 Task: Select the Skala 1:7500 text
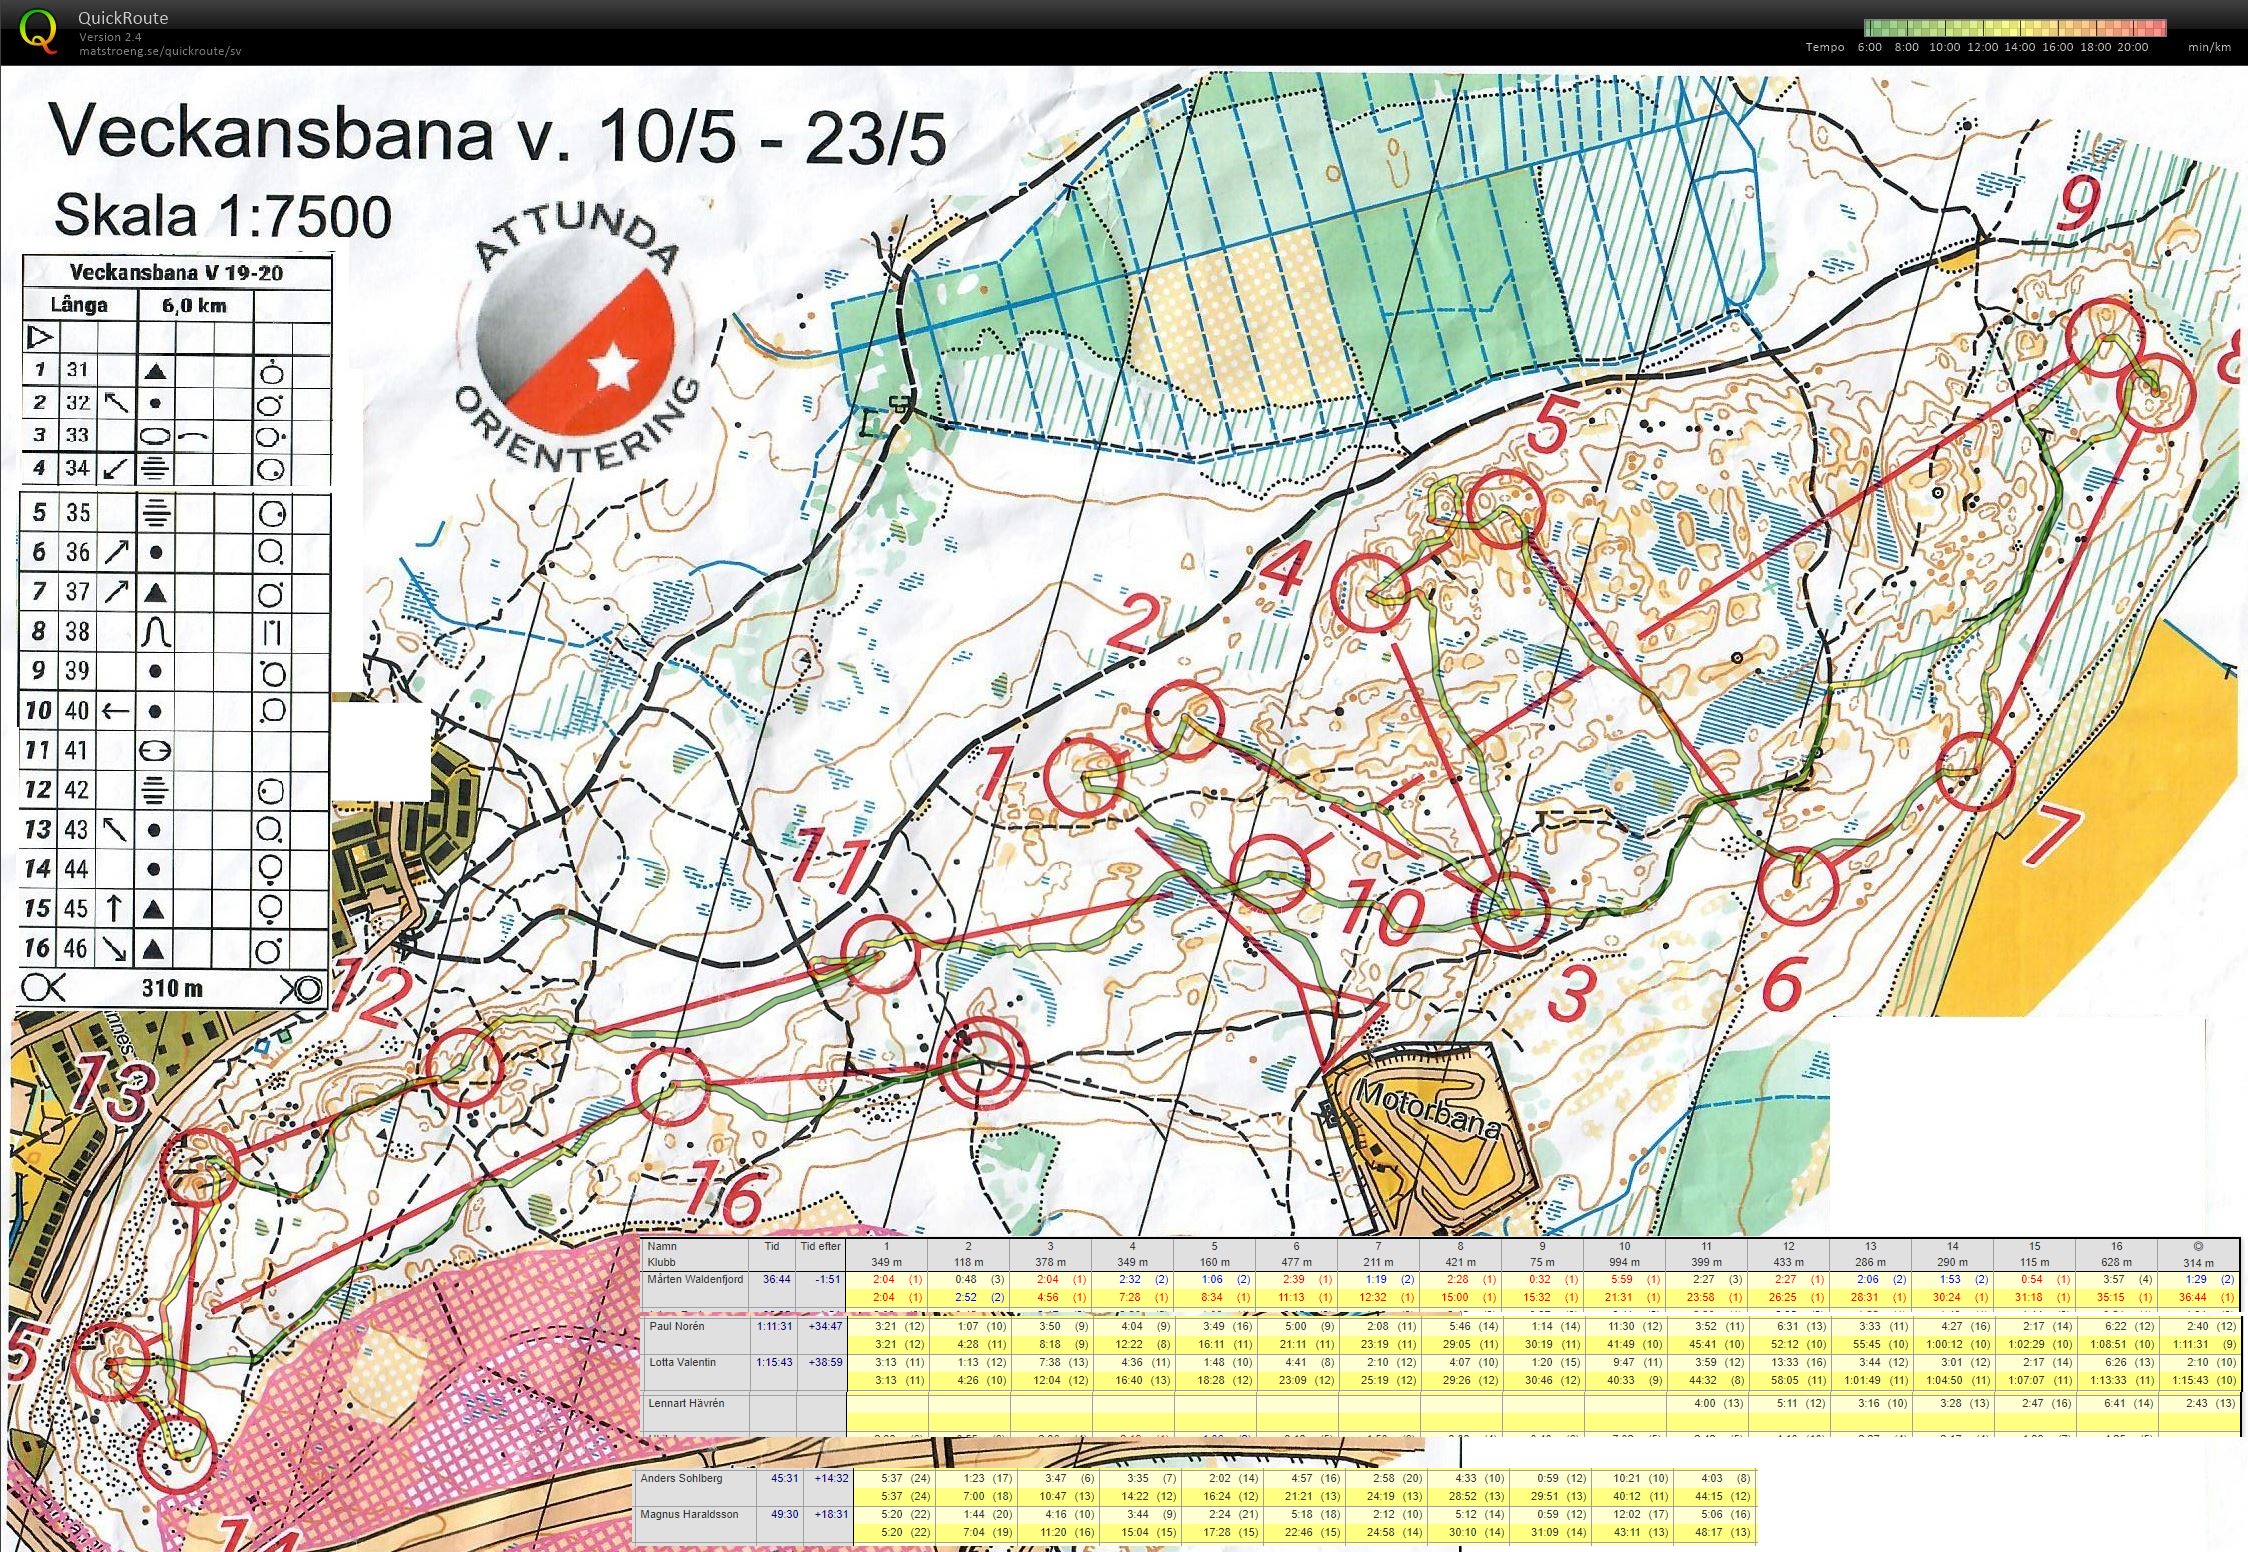[x=222, y=216]
